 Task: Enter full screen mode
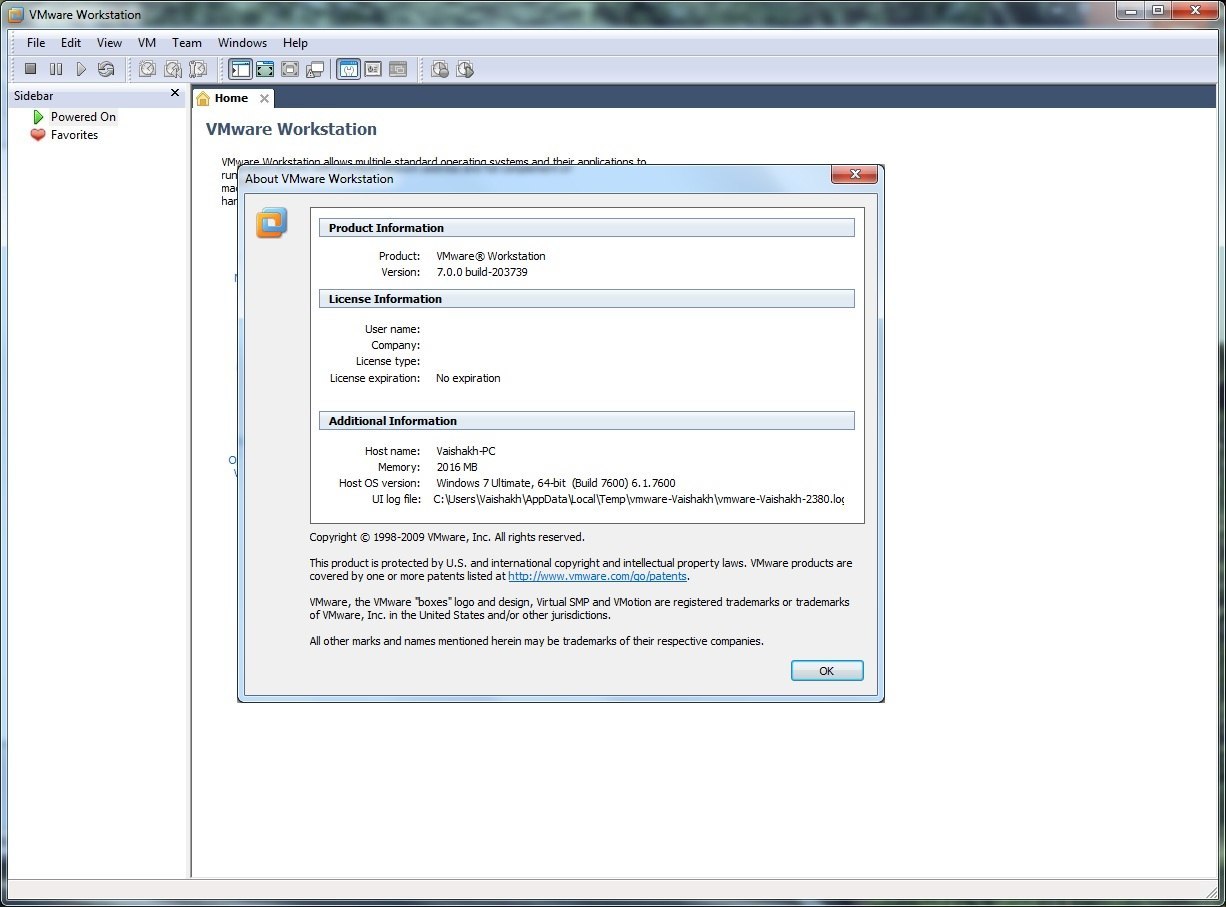tap(265, 69)
